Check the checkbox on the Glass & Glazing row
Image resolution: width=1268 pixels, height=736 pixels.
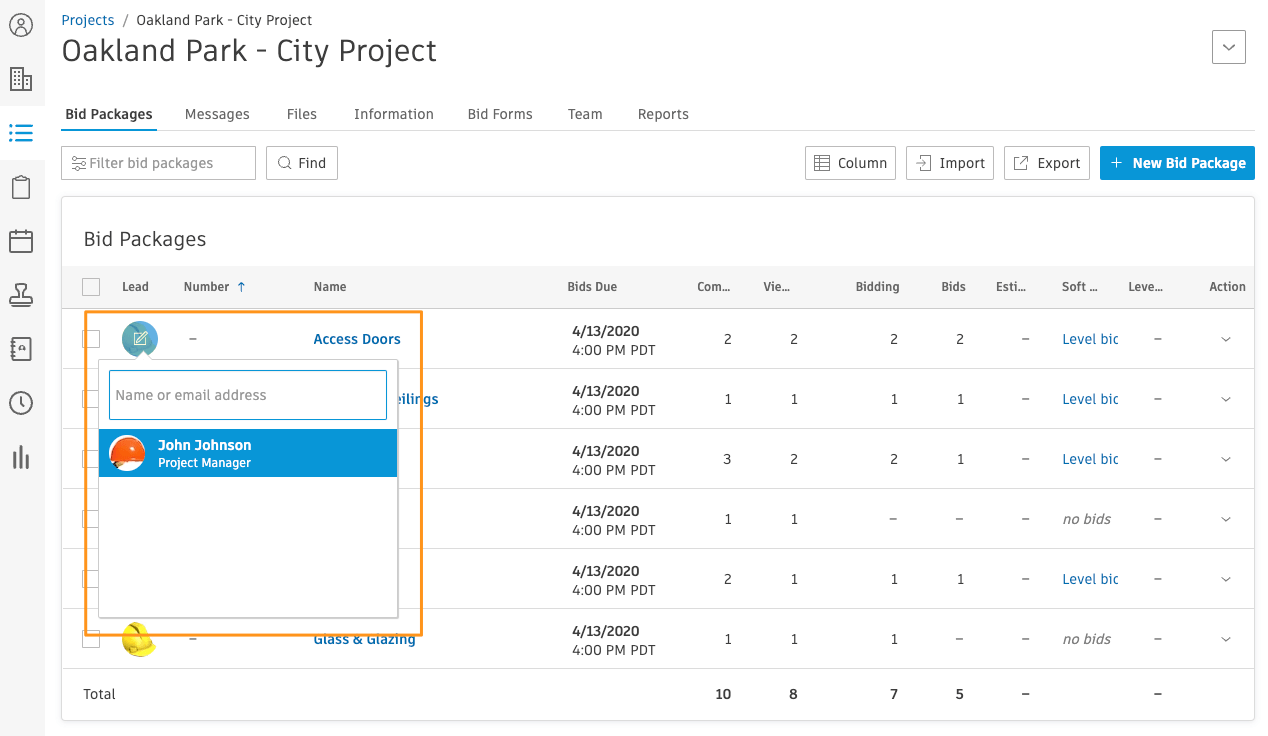point(91,639)
